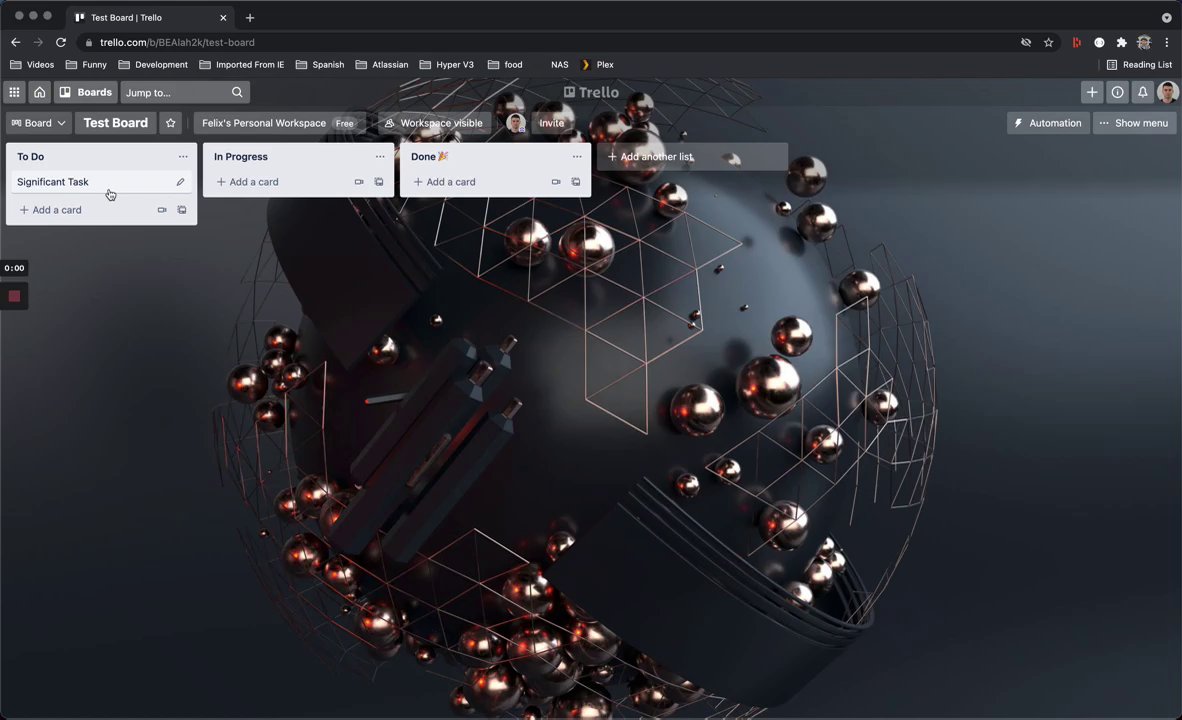The width and height of the screenshot is (1182, 720).
Task: Open Felix's Personal Workspace
Action: click(264, 123)
